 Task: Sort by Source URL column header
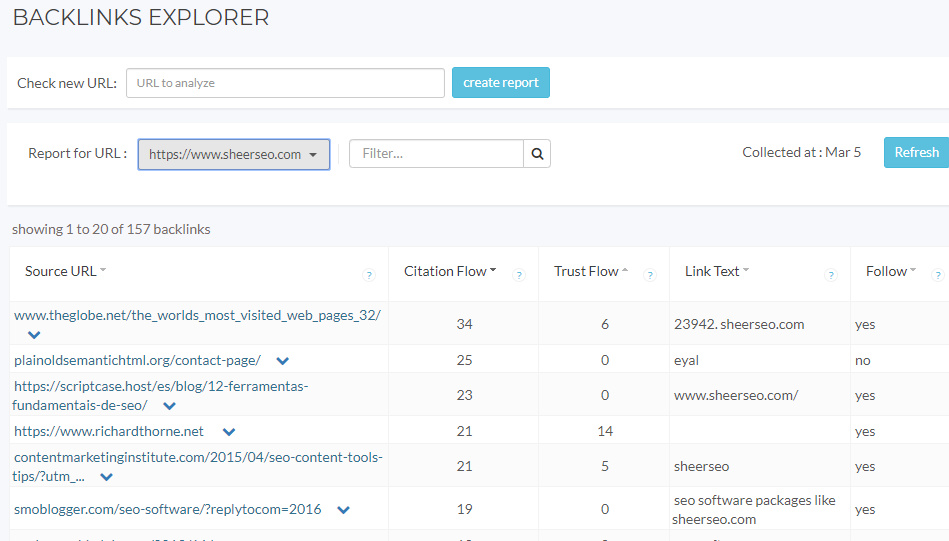65,271
